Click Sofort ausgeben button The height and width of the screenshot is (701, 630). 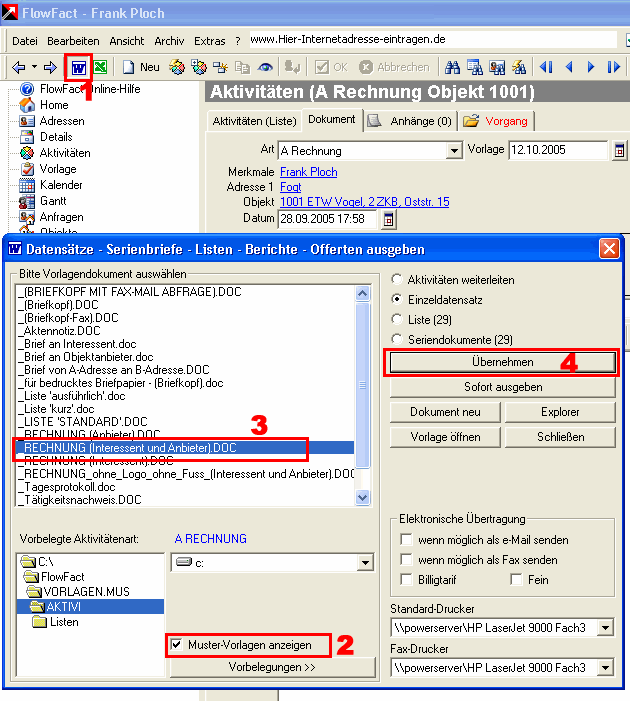(x=502, y=387)
